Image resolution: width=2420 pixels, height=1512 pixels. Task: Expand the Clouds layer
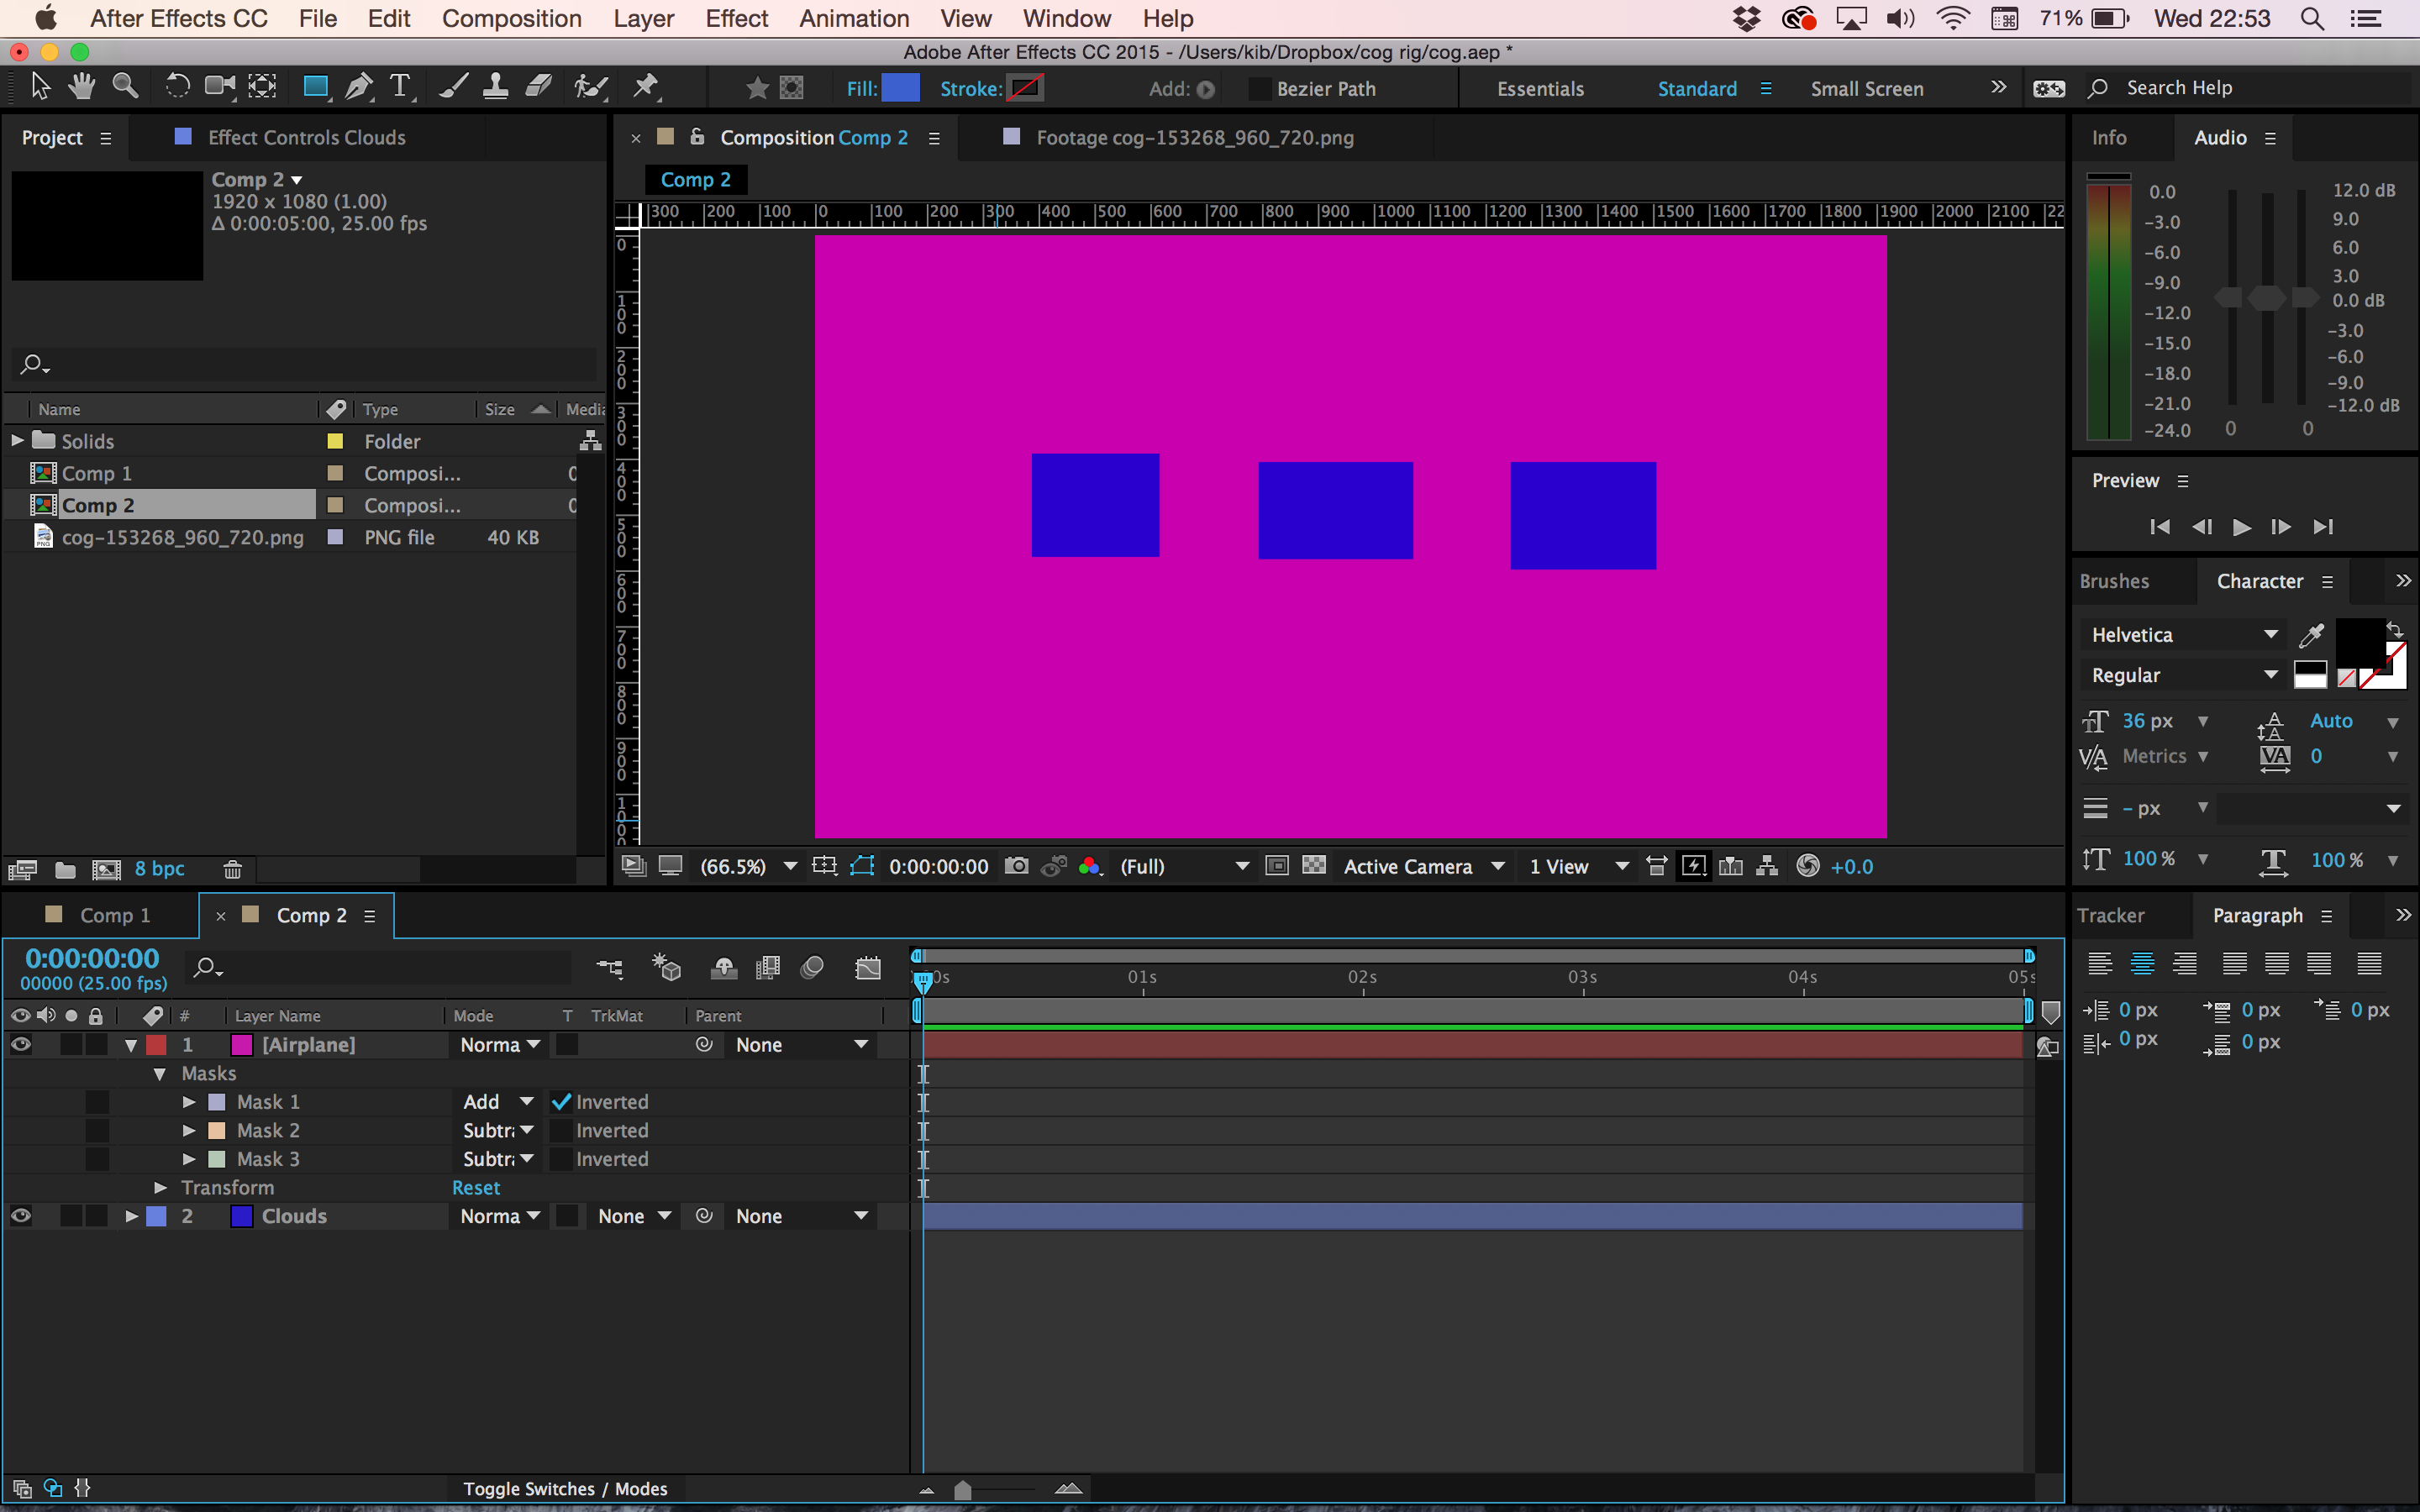click(131, 1216)
